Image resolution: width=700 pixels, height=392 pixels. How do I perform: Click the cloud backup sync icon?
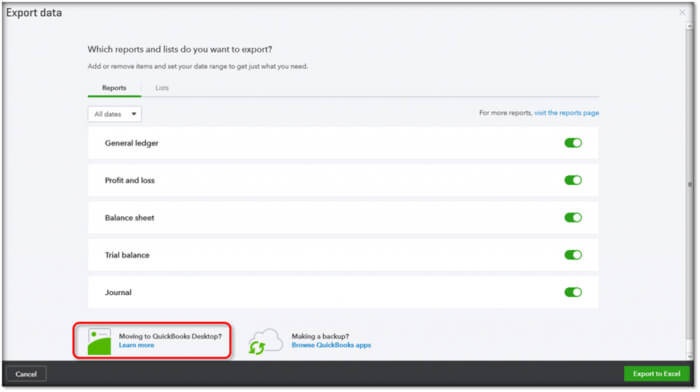[266, 342]
